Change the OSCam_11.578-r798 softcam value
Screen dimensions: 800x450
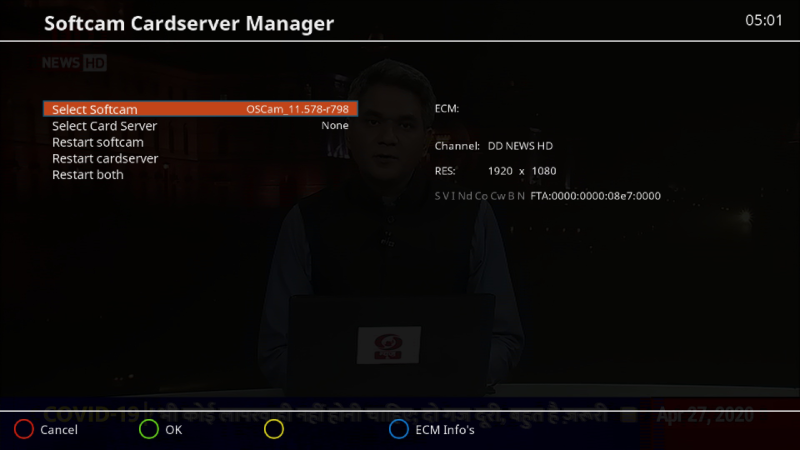click(297, 109)
